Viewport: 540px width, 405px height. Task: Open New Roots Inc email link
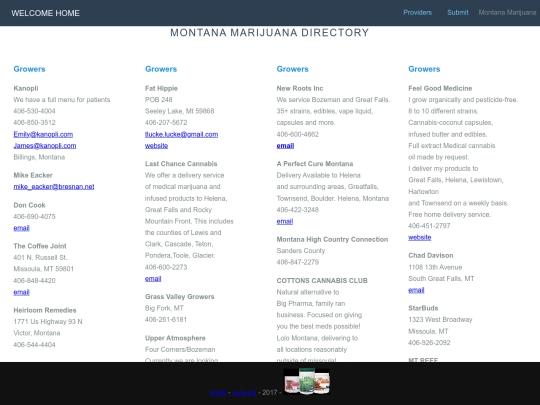point(285,146)
